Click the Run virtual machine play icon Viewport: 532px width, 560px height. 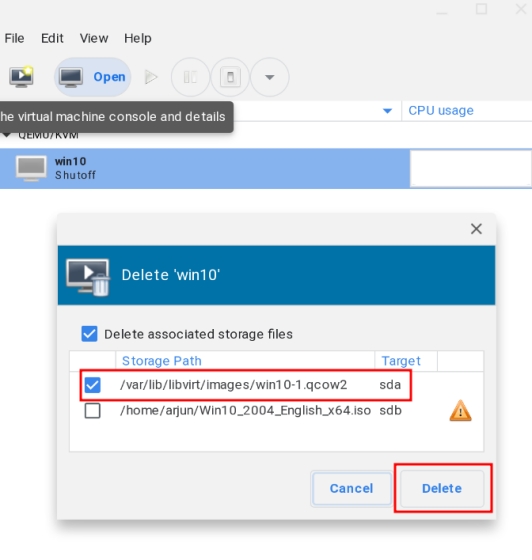click(x=151, y=77)
